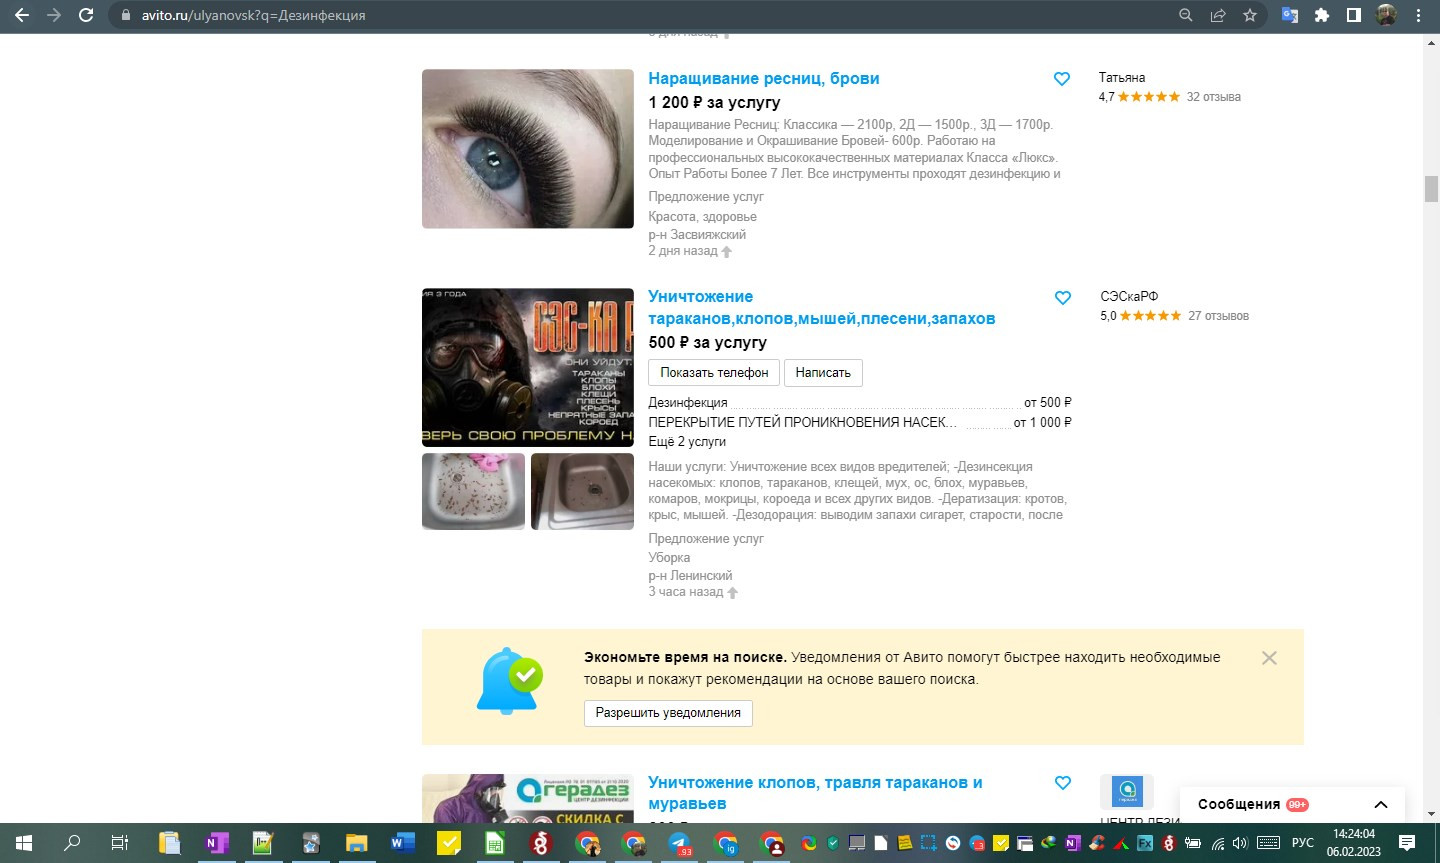Open the Chrome profile avatar
The image size is (1440, 863).
point(1386,15)
